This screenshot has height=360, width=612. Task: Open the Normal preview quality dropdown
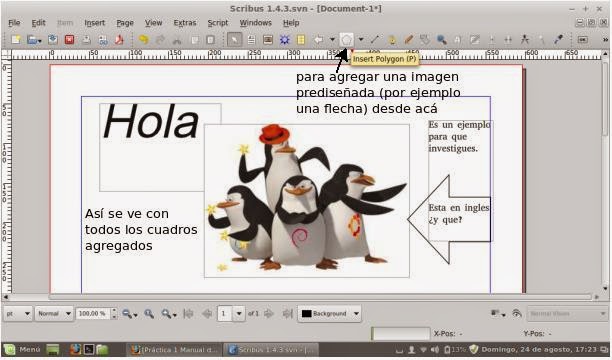pyautogui.click(x=54, y=314)
